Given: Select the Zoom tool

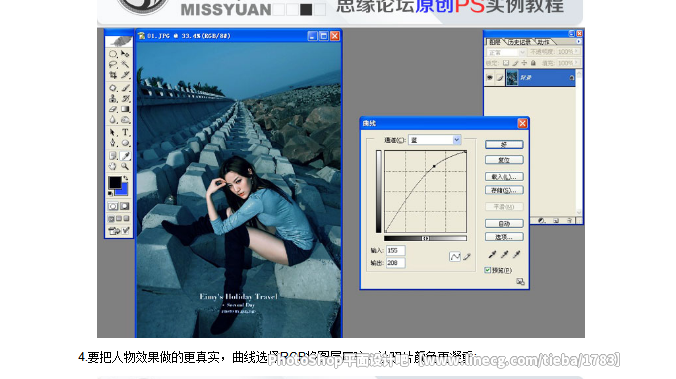Looking at the screenshot, I should click(125, 166).
